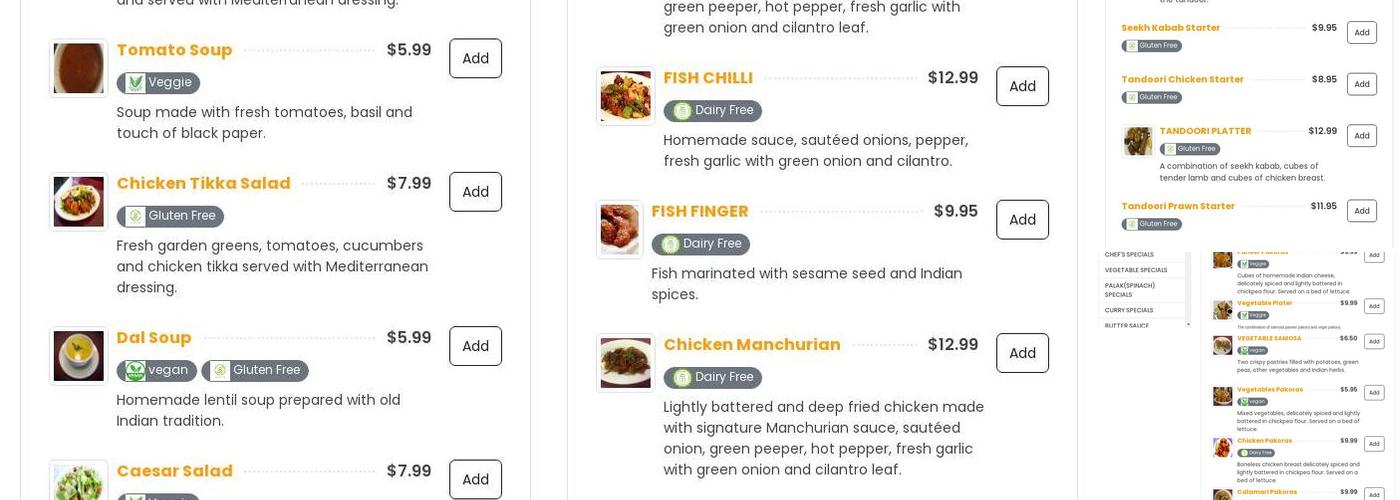Open the Palak(Spinach) Specials category
Viewport: 1400px width, 500px height.
click(1129, 290)
